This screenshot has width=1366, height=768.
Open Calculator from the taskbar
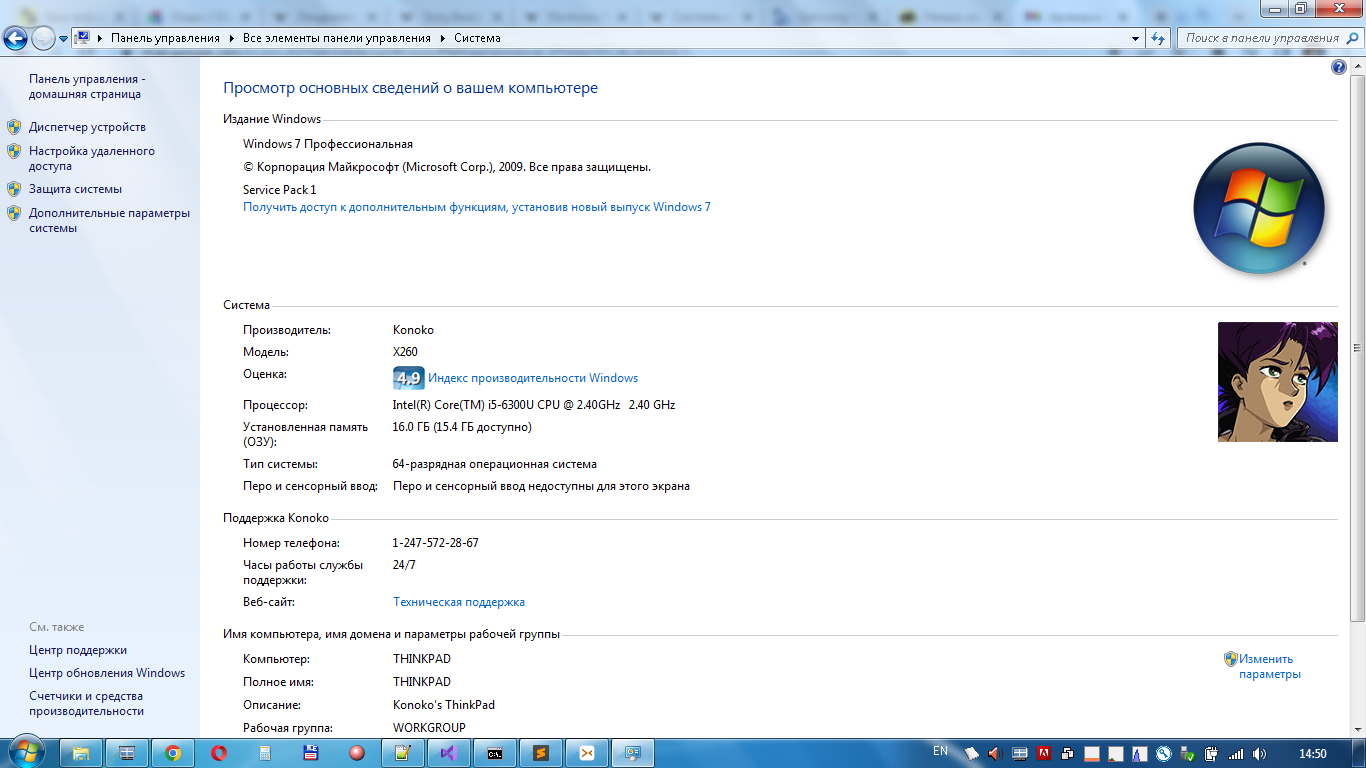pos(265,753)
